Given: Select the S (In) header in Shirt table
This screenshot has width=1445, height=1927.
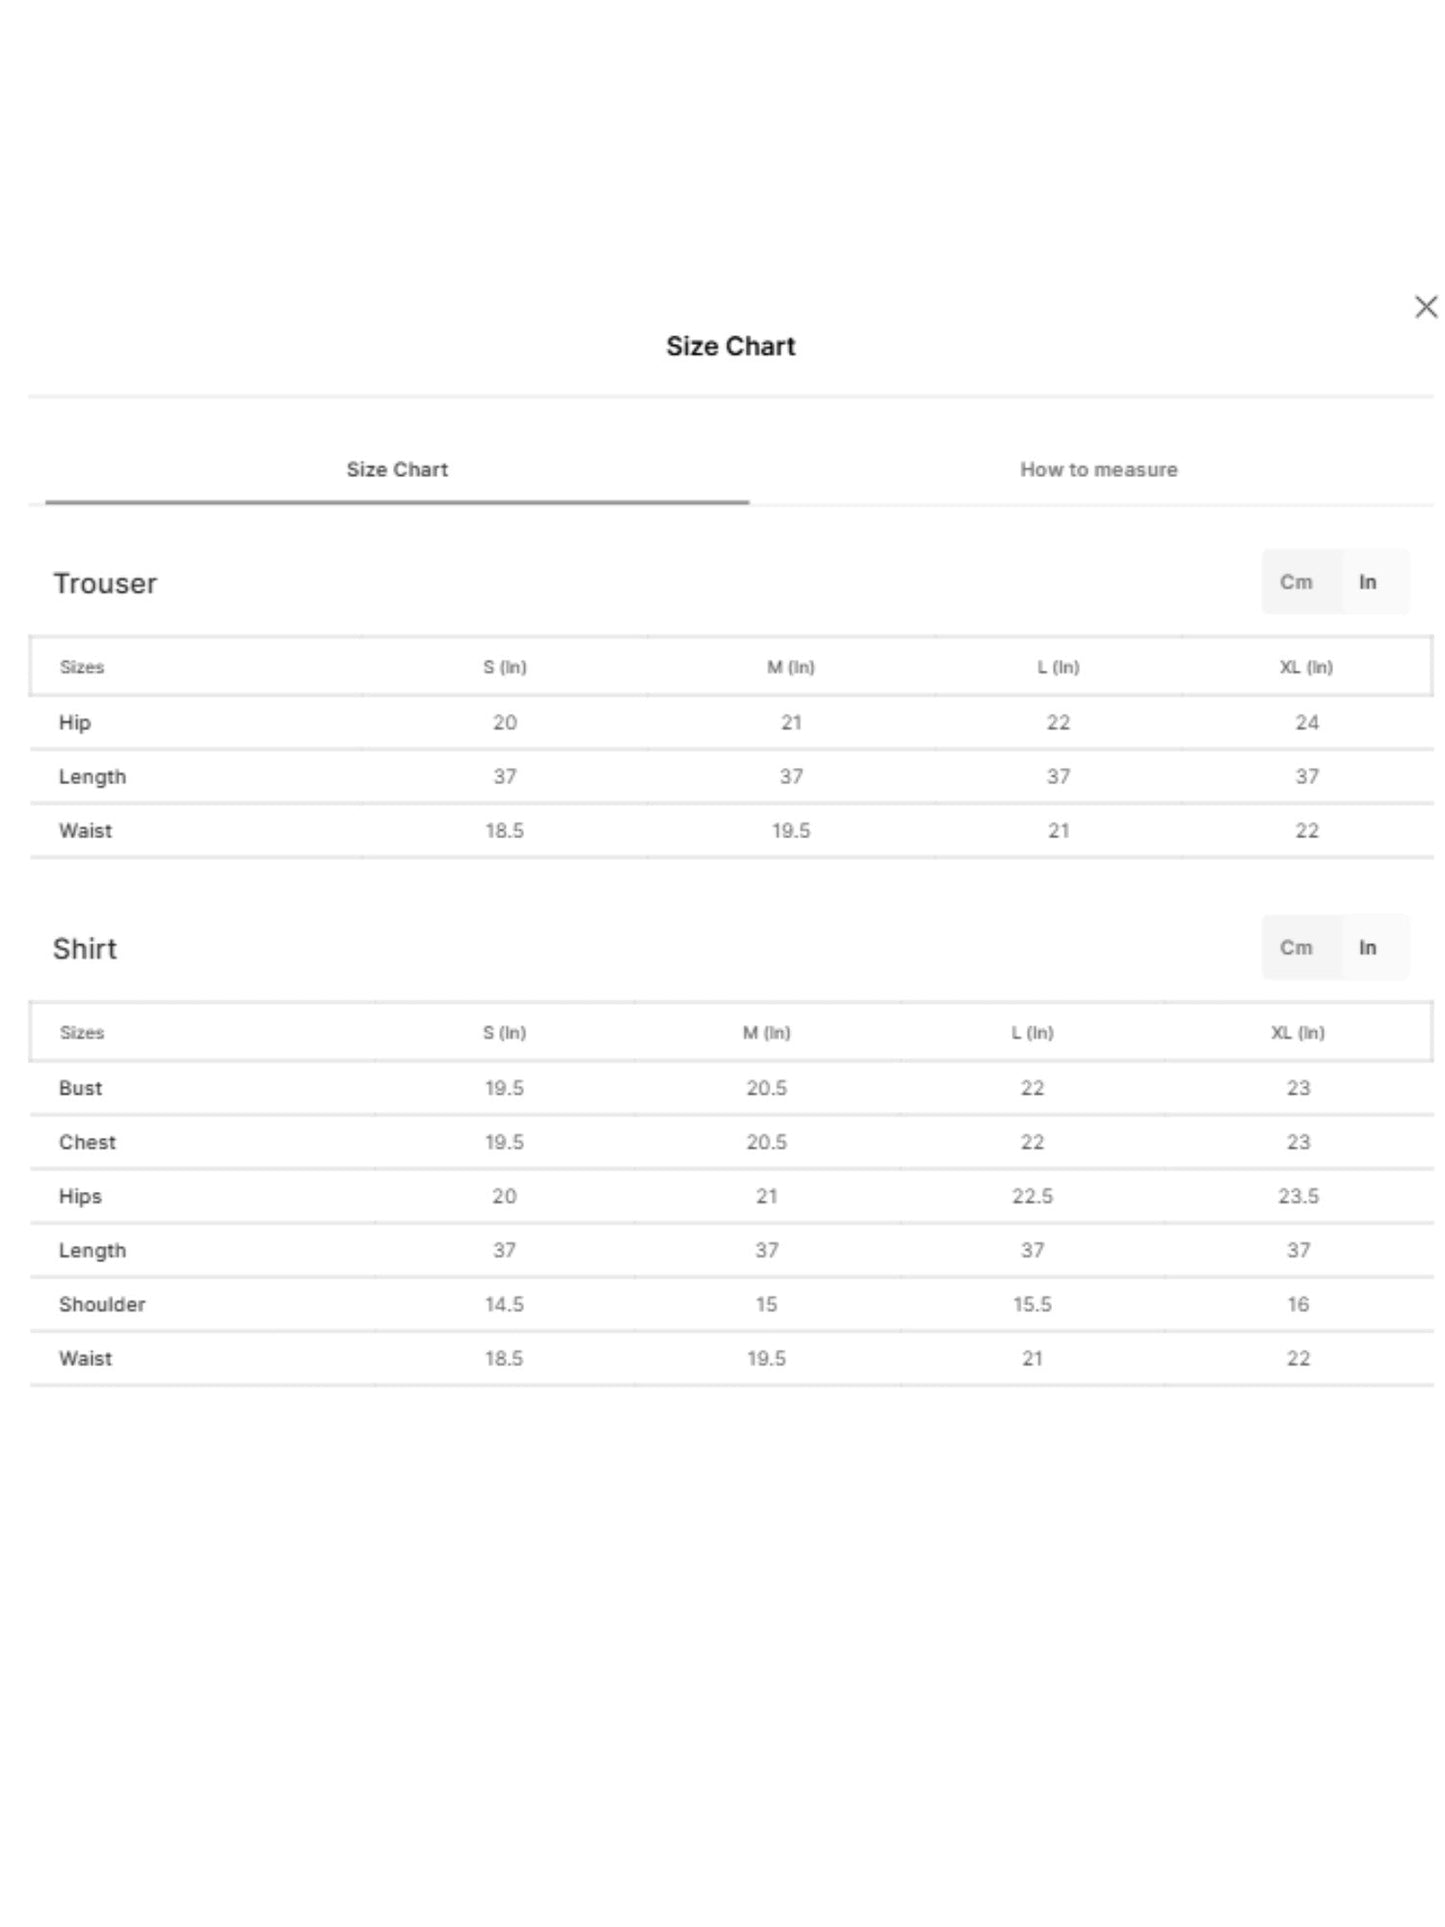Looking at the screenshot, I should 504,1032.
